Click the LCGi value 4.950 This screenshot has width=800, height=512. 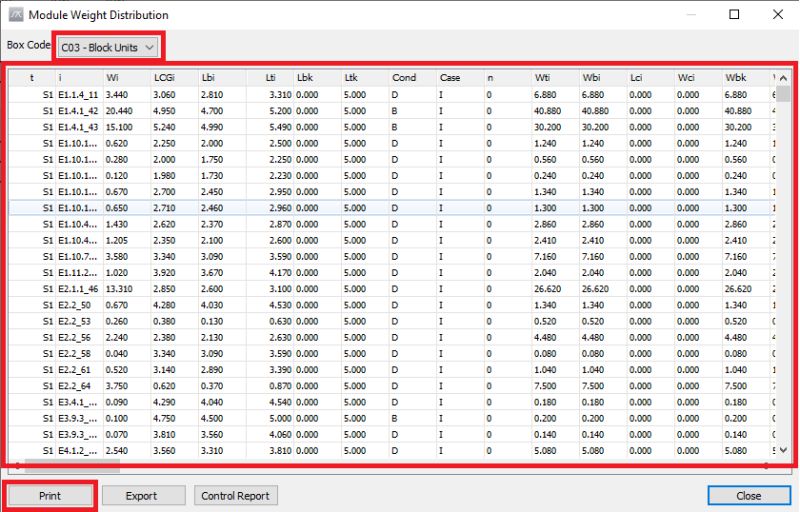164,111
